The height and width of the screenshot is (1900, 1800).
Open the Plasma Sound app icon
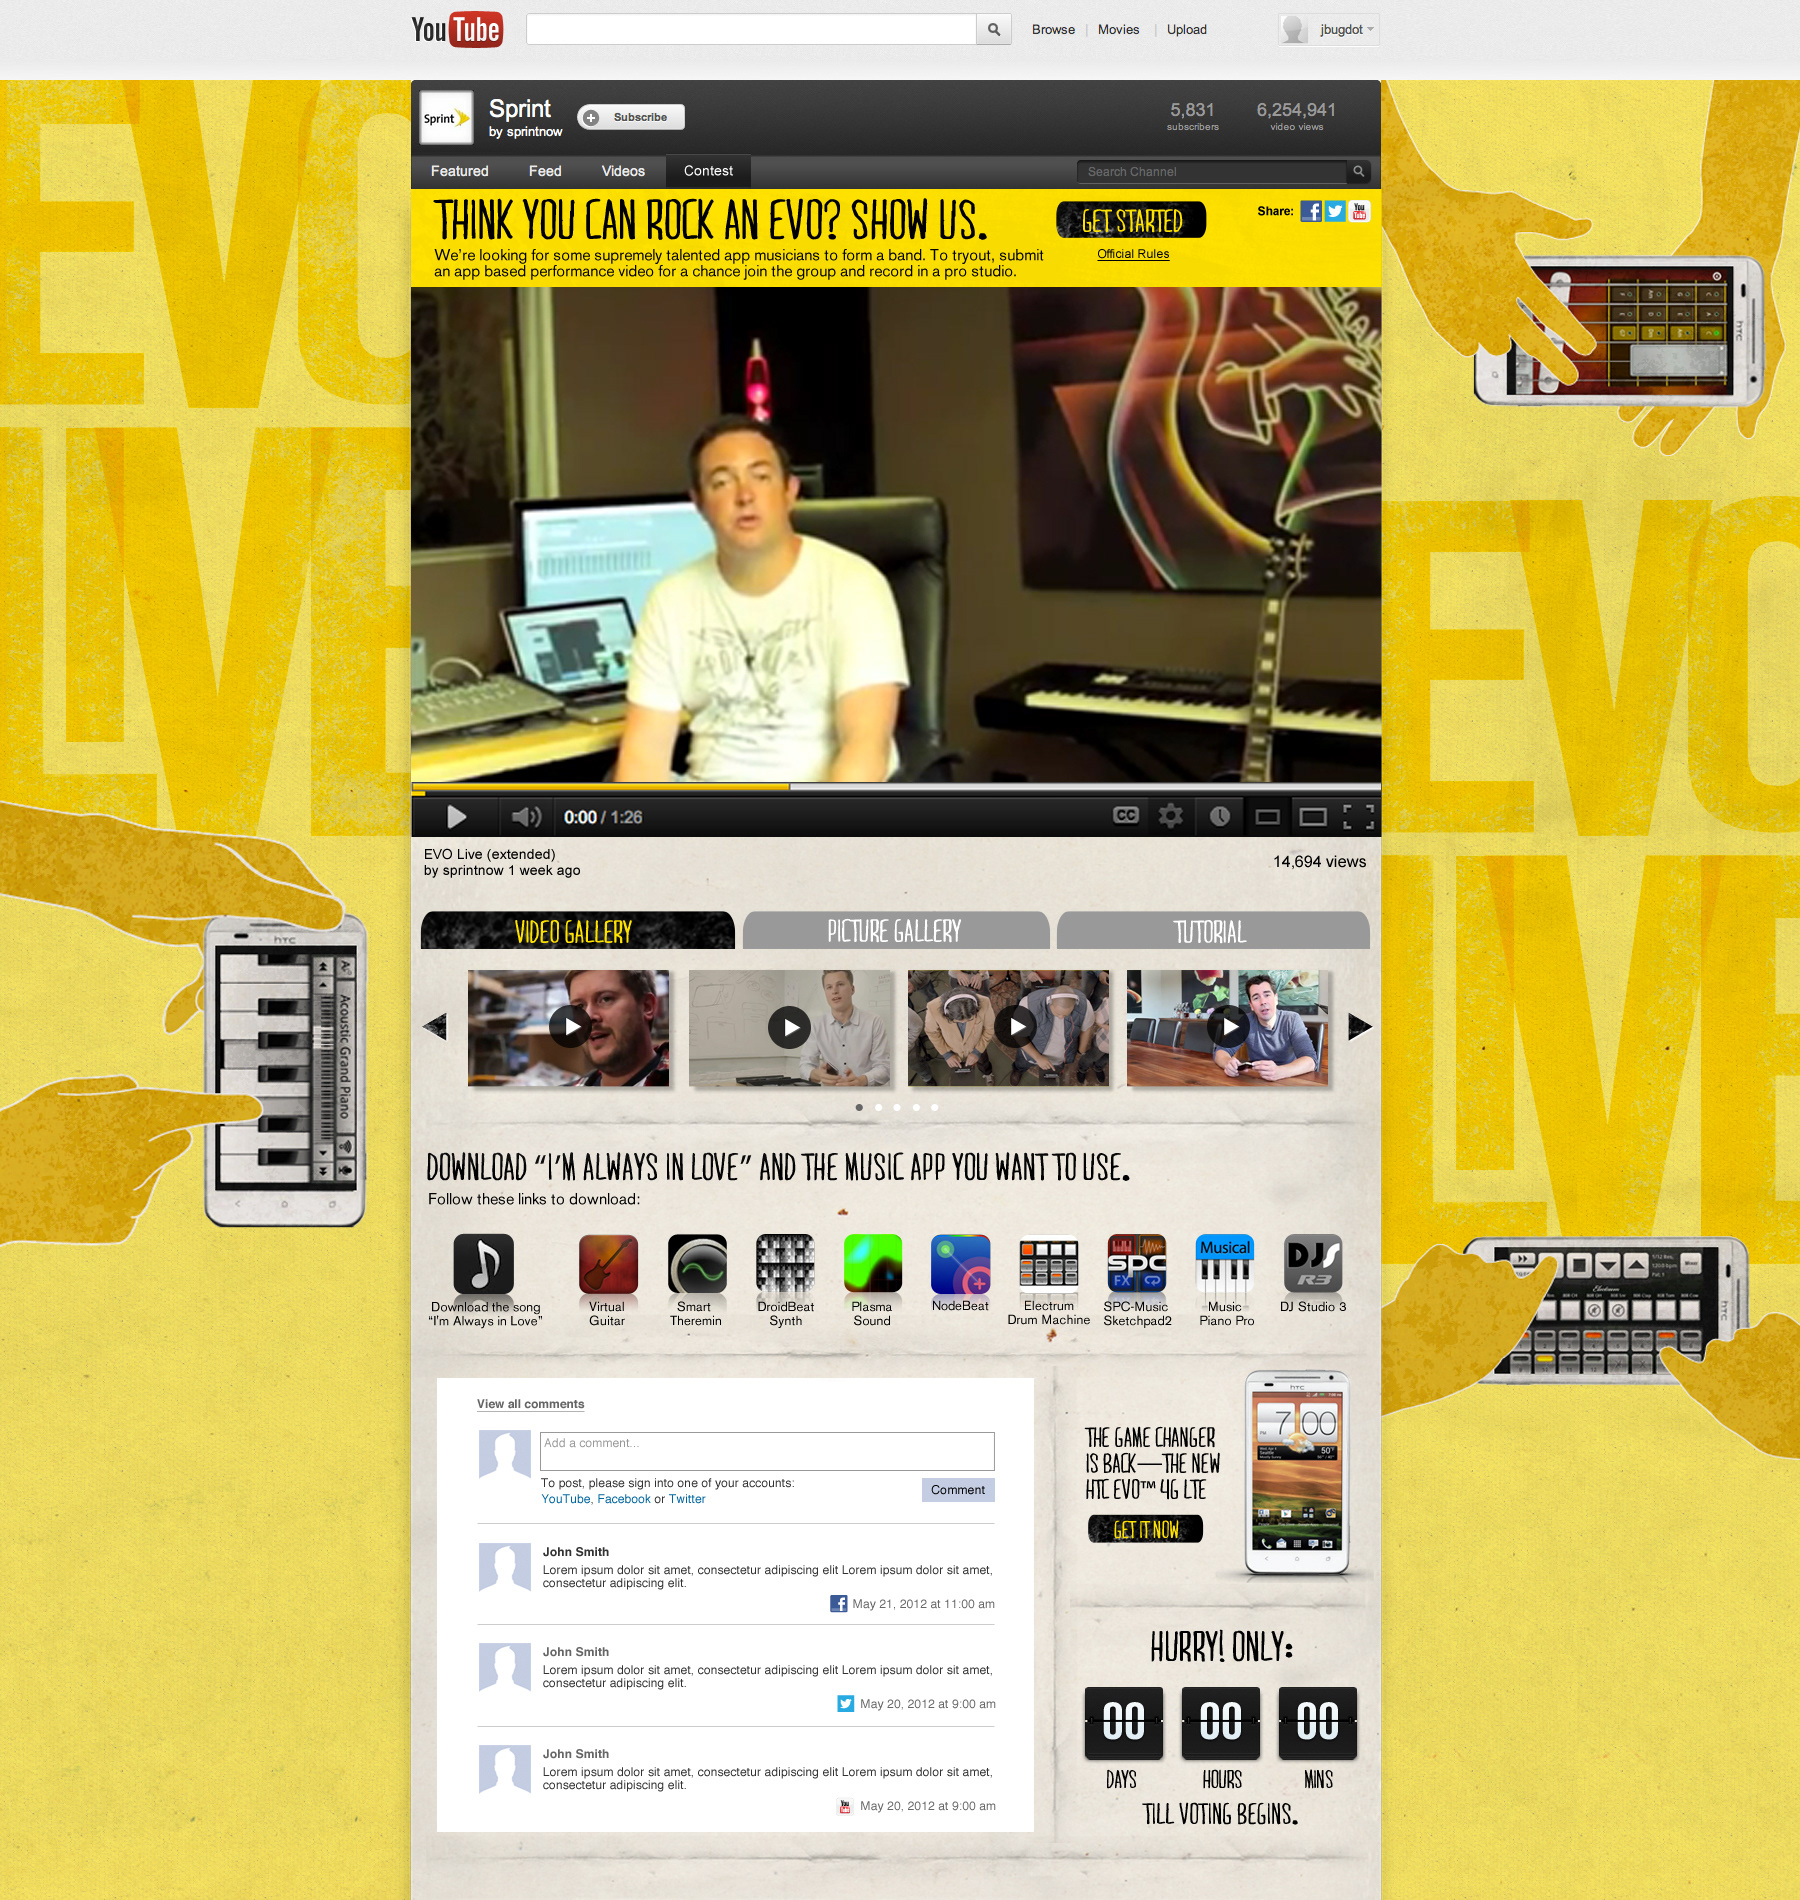[x=872, y=1265]
